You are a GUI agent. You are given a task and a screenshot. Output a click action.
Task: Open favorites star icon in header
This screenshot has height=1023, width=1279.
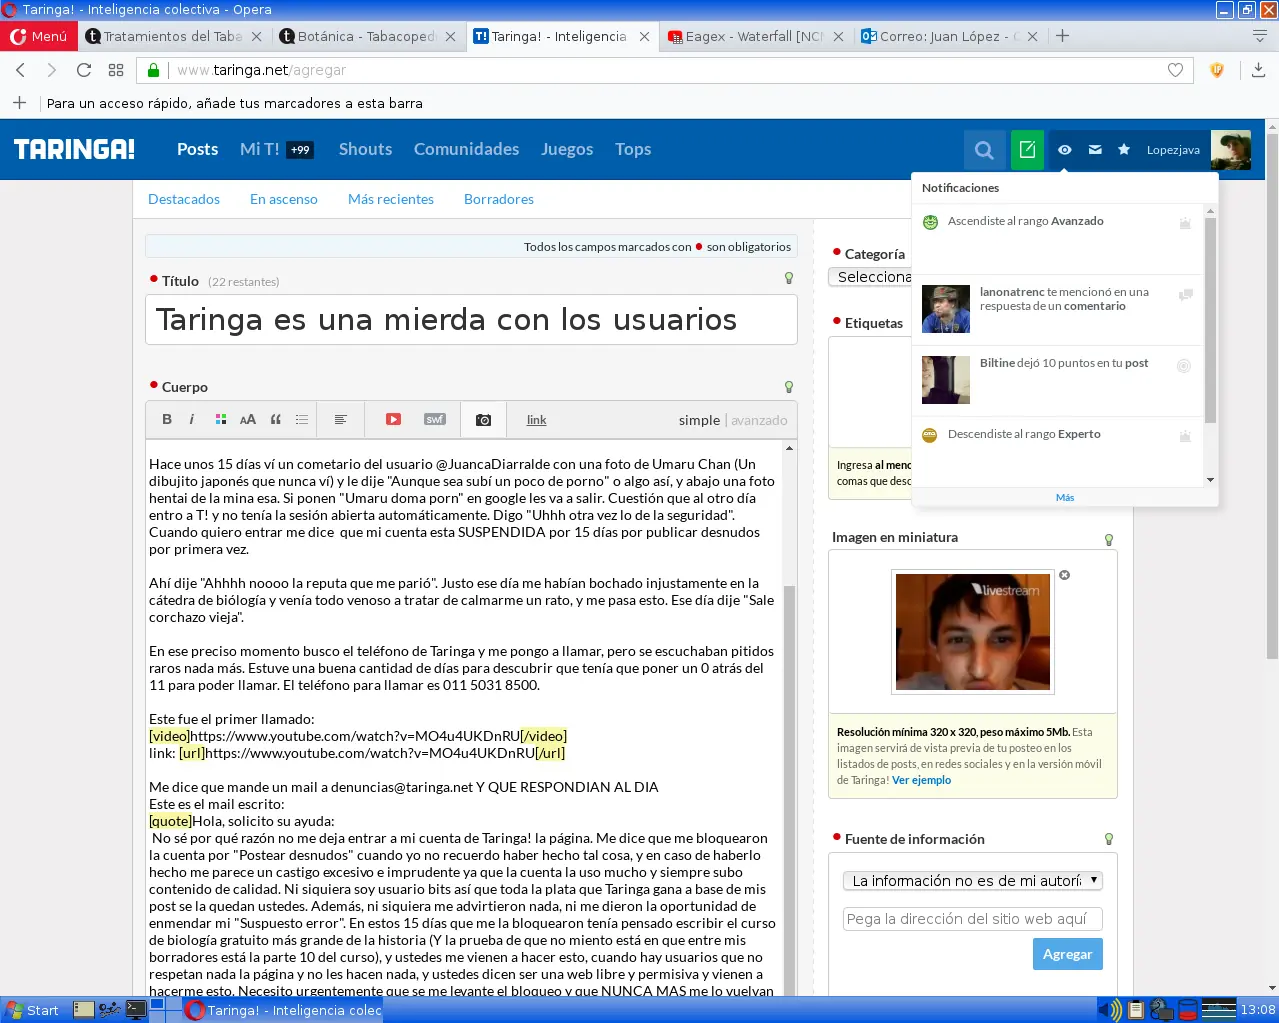coord(1124,150)
